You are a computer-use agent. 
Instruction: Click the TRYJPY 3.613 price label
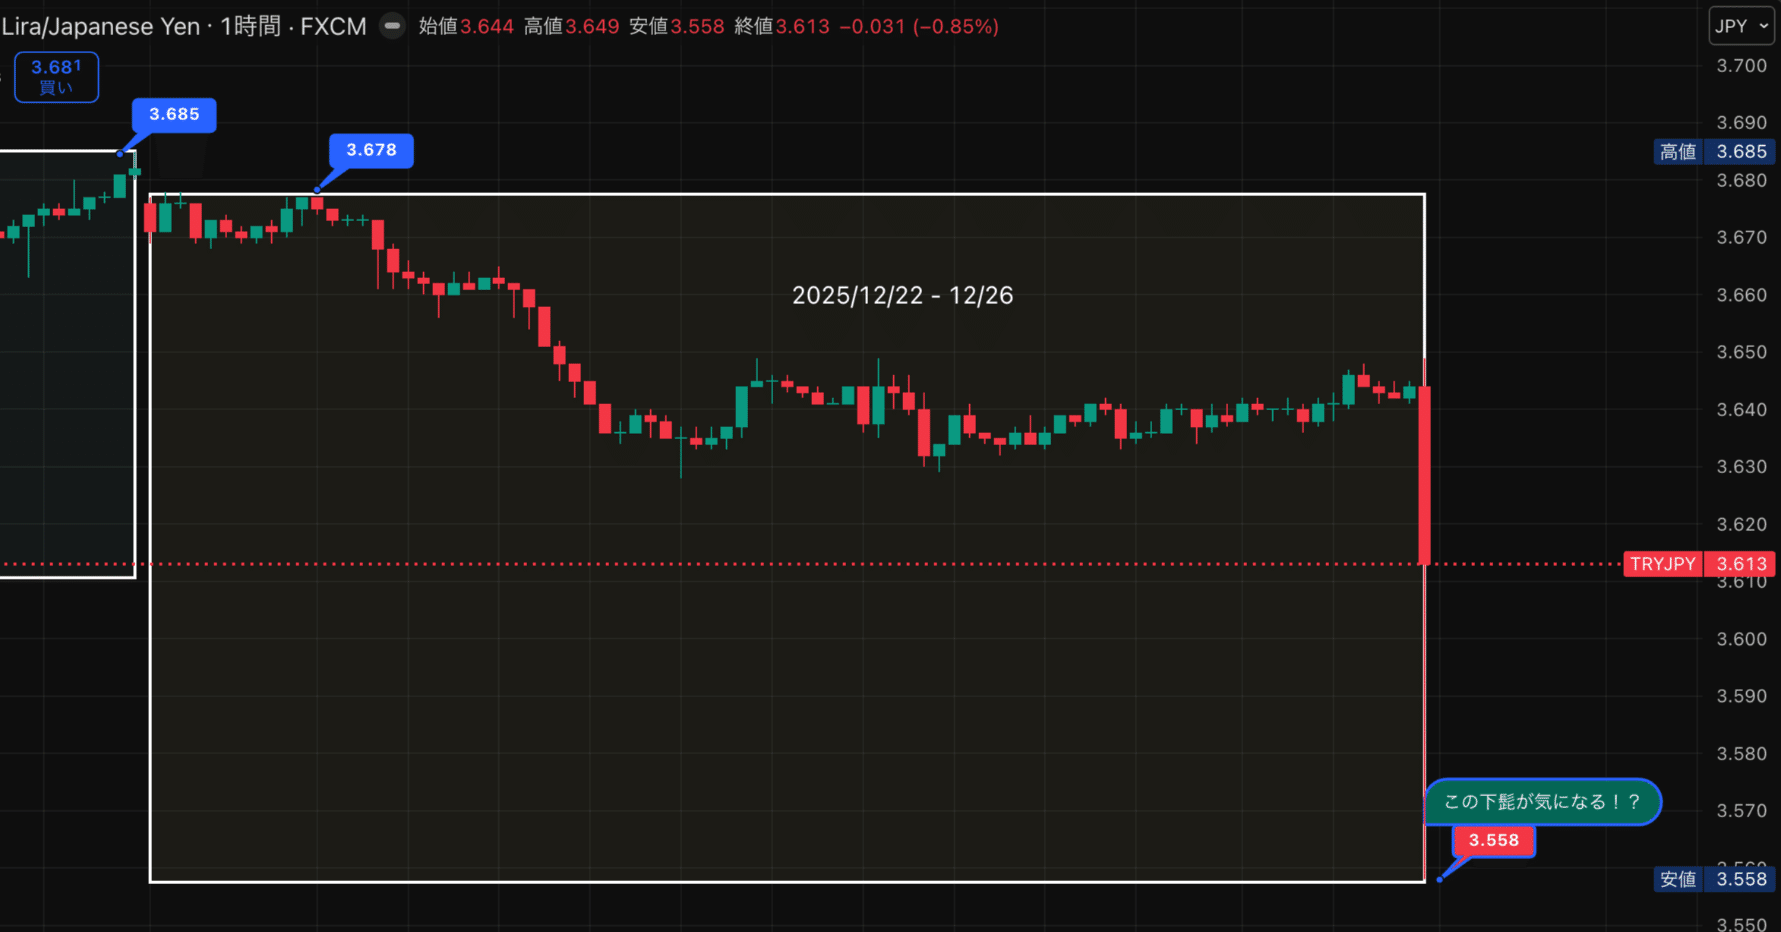1700,564
